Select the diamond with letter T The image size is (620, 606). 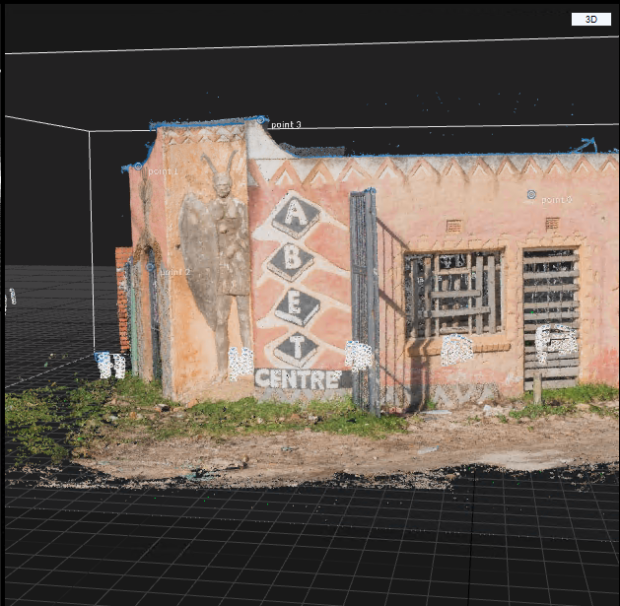pyautogui.click(x=297, y=350)
